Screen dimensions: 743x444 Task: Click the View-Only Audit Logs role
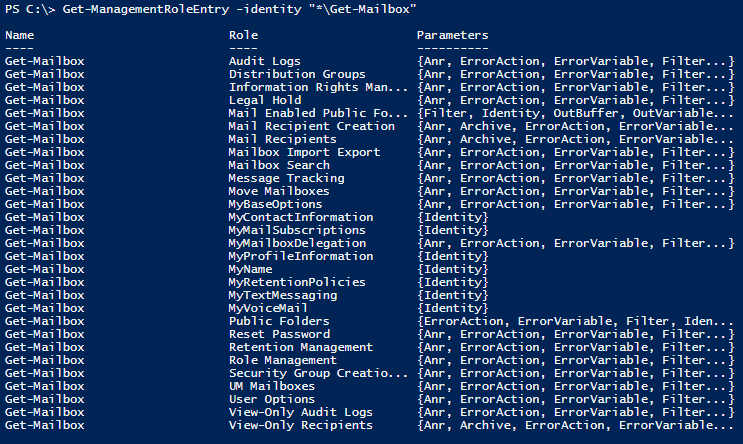[300, 412]
